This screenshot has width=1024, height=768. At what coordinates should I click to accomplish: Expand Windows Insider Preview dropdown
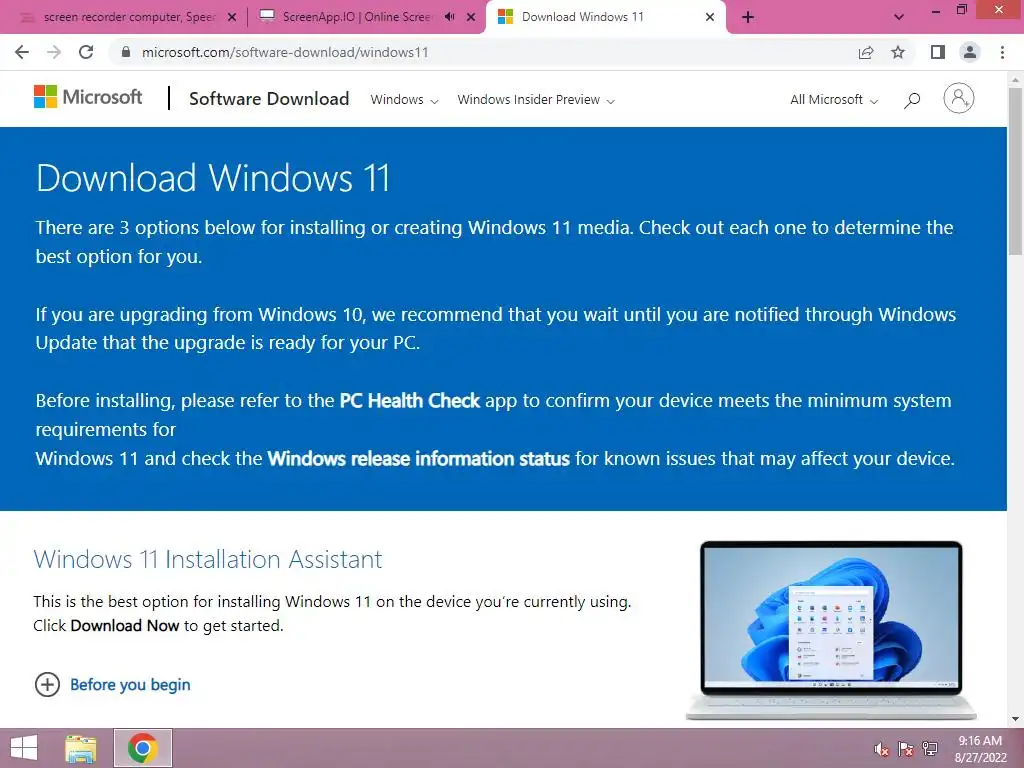[536, 100]
